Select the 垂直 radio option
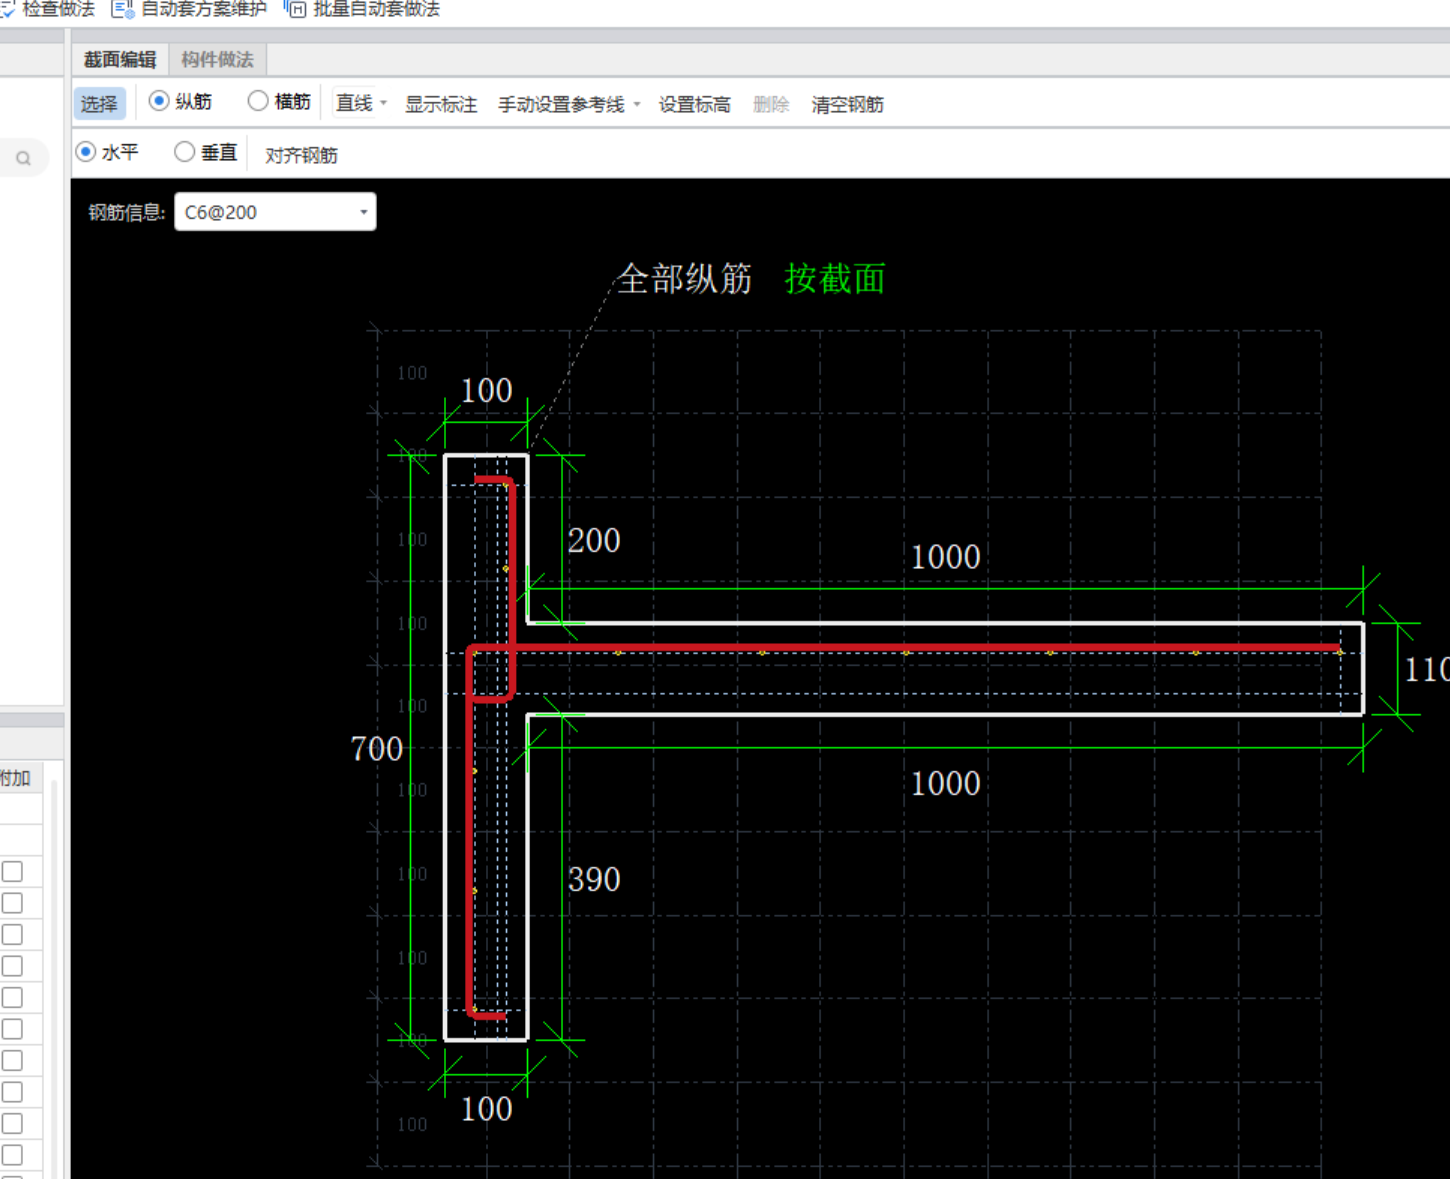The width and height of the screenshot is (1450, 1179). (206, 152)
